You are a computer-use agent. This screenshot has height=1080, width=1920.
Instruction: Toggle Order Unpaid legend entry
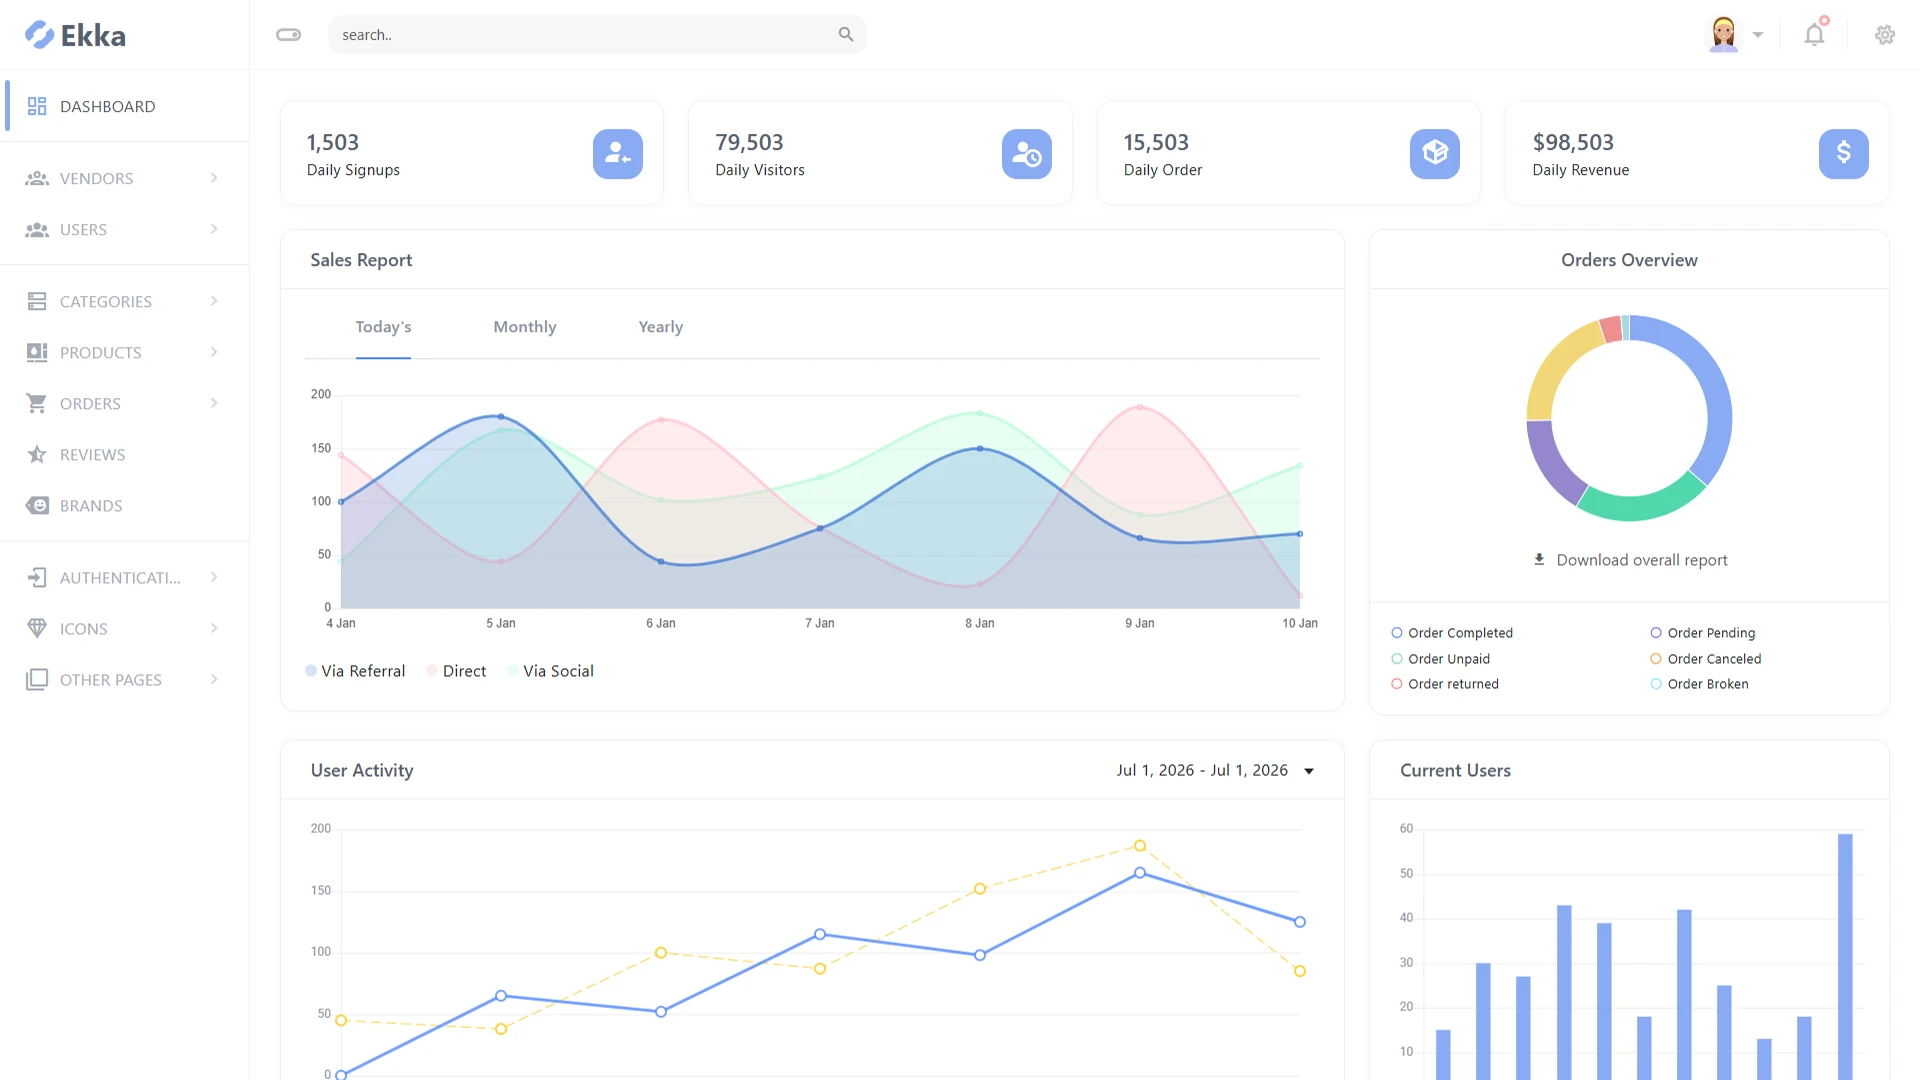1441,659
